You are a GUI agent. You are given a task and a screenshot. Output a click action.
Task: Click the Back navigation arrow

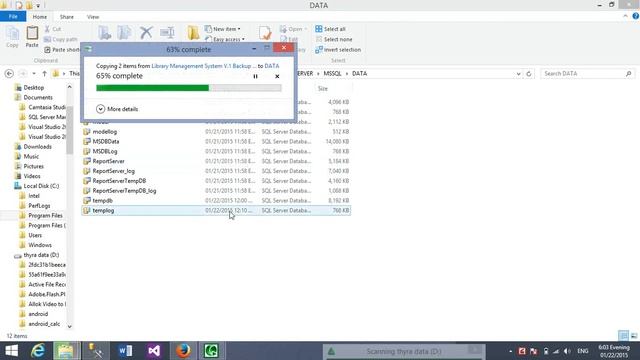point(9,73)
